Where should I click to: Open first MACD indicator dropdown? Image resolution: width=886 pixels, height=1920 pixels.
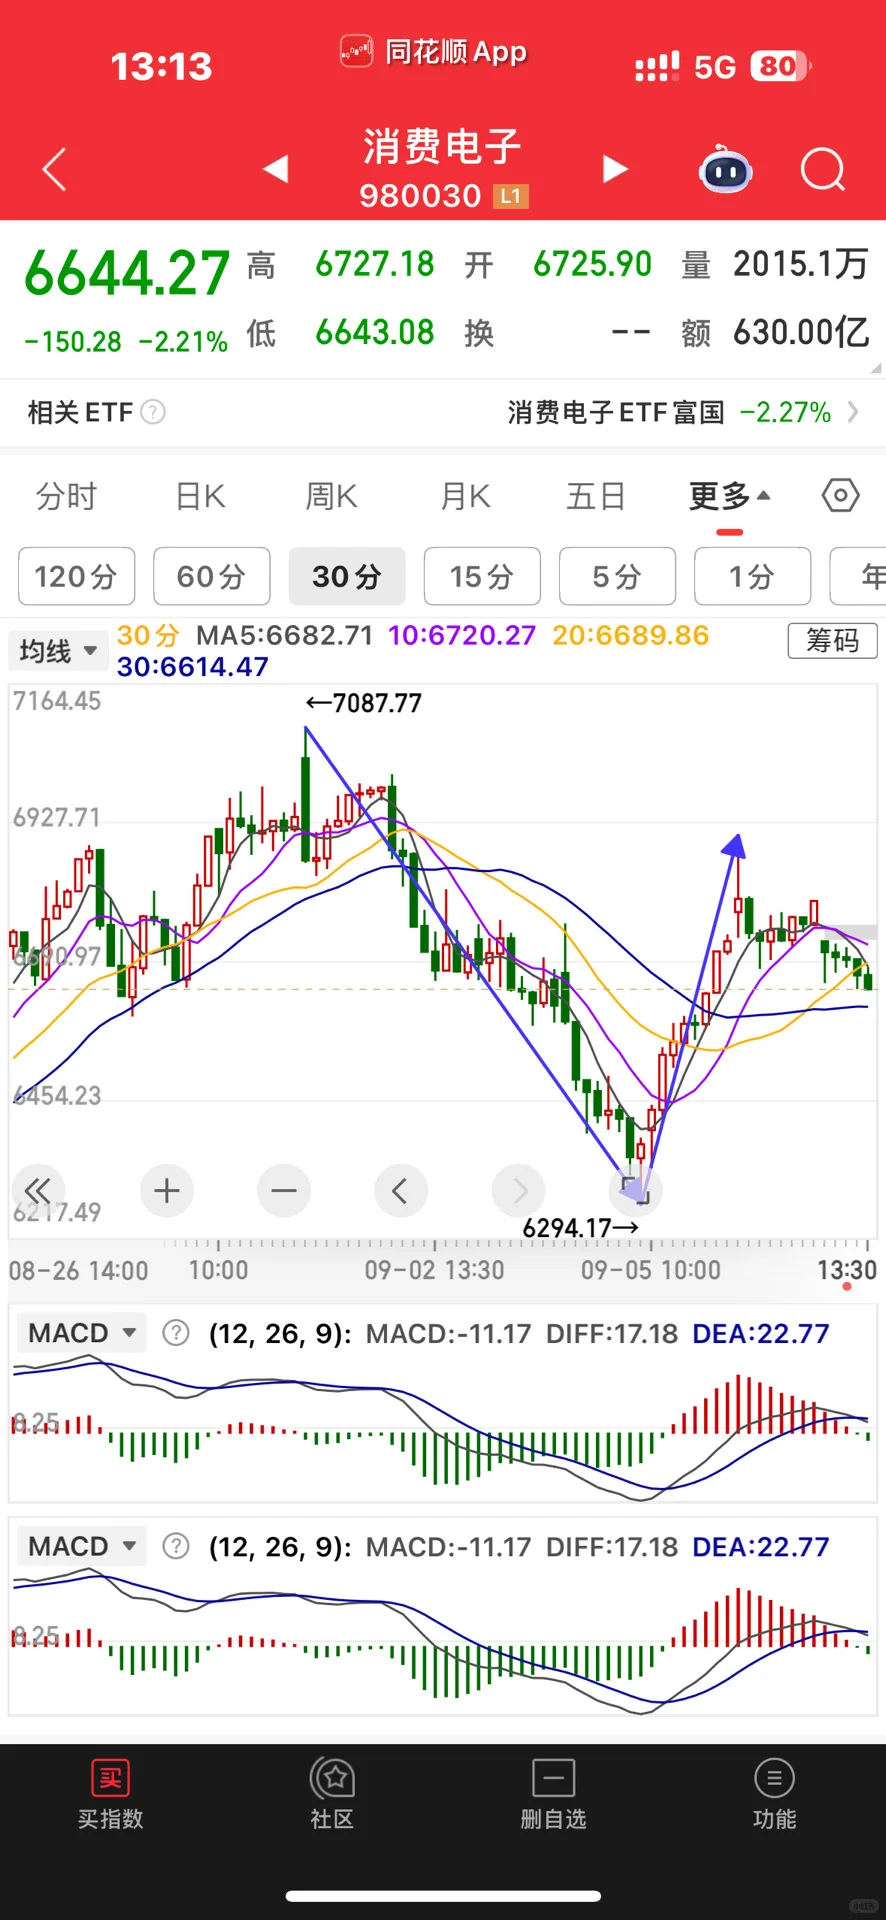pos(81,1333)
